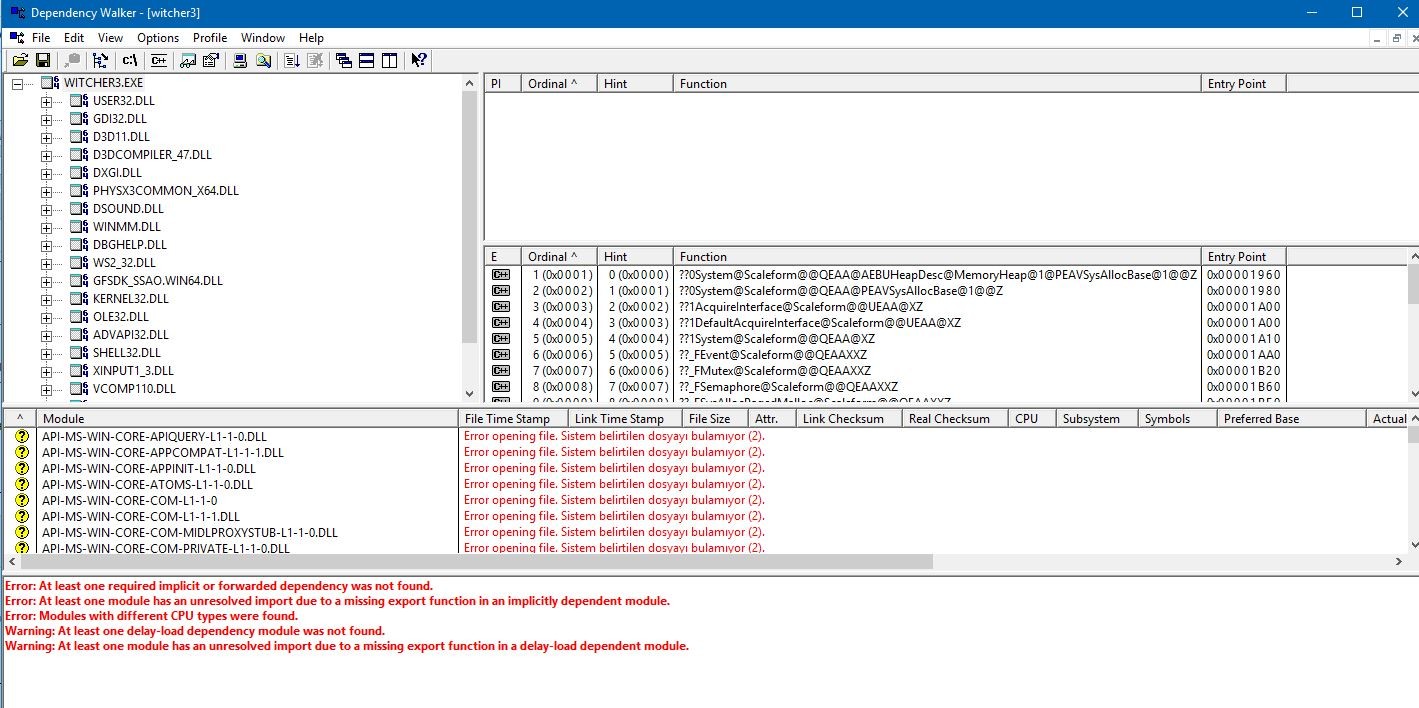
Task: Click the warning icon for API-MS-WIN-CORE-ATOMS-L1-1-0.DLL
Action: 22,485
